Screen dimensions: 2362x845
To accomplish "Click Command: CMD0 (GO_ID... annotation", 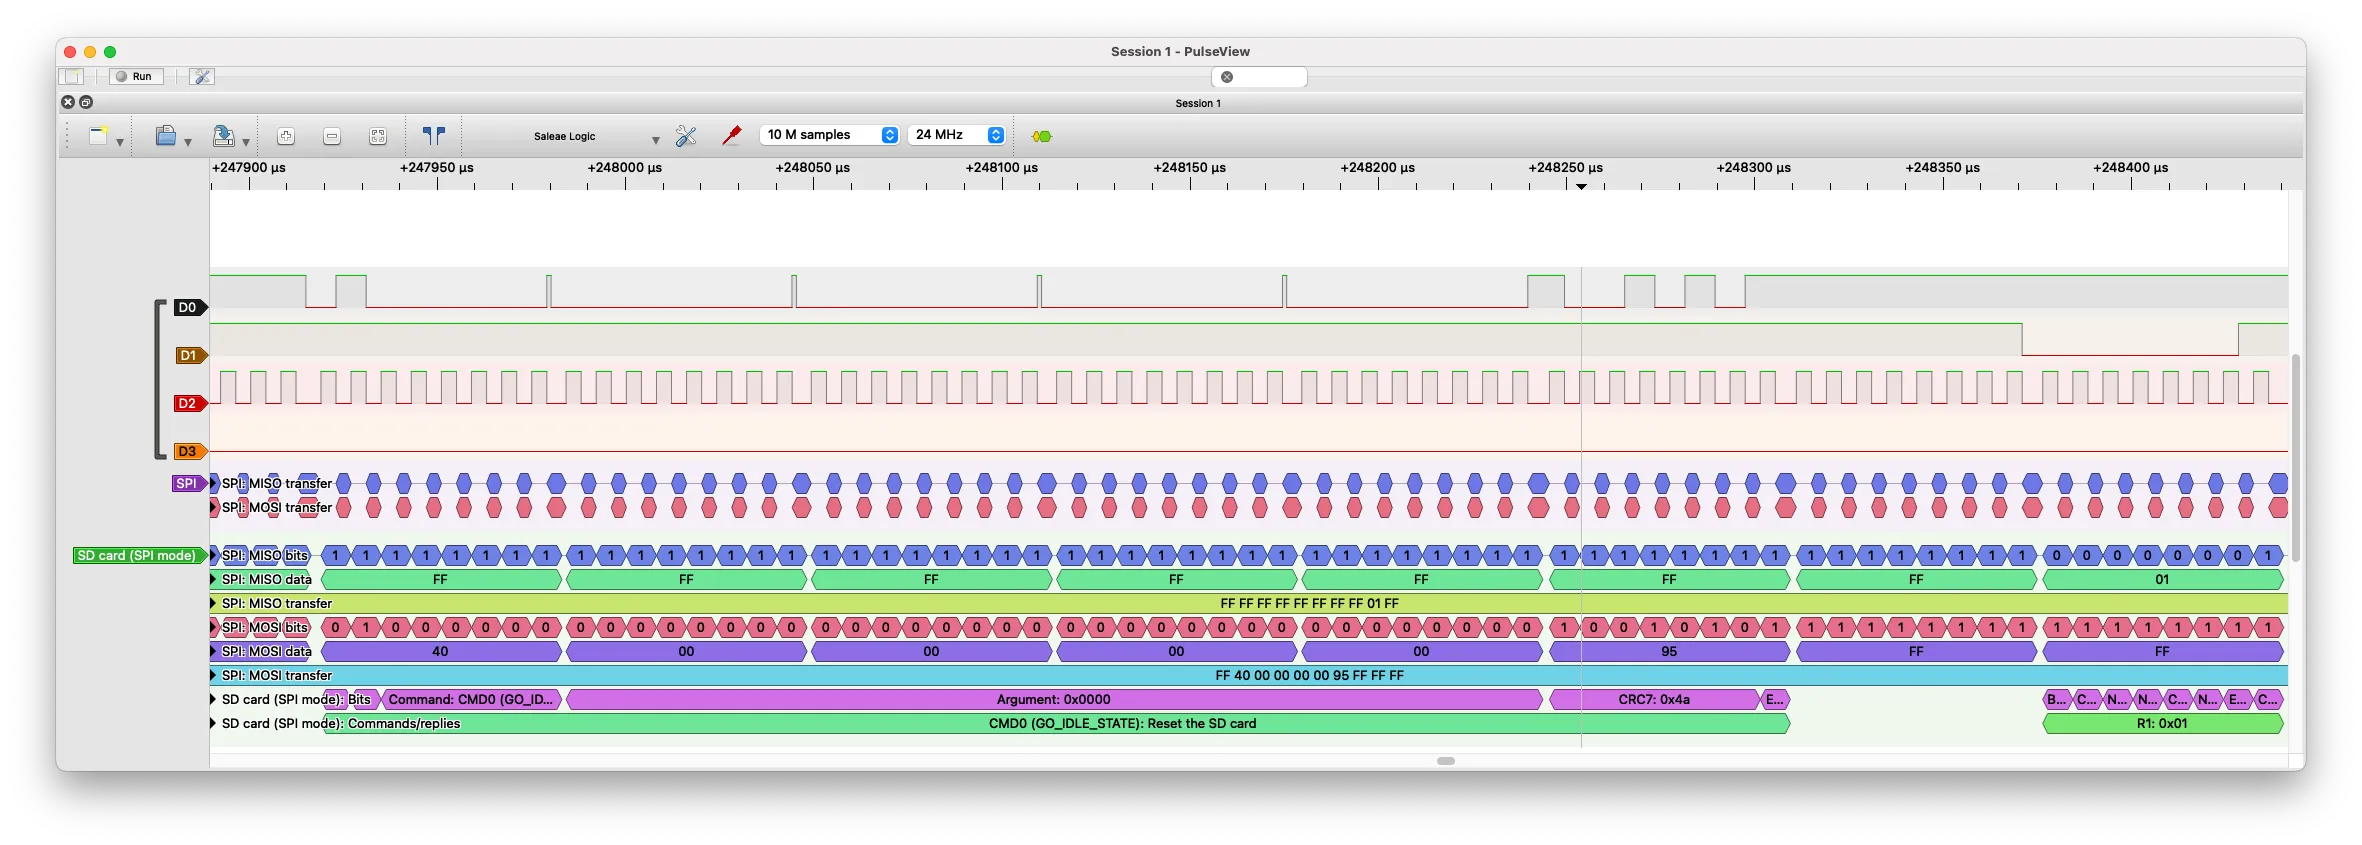I will pos(470,699).
